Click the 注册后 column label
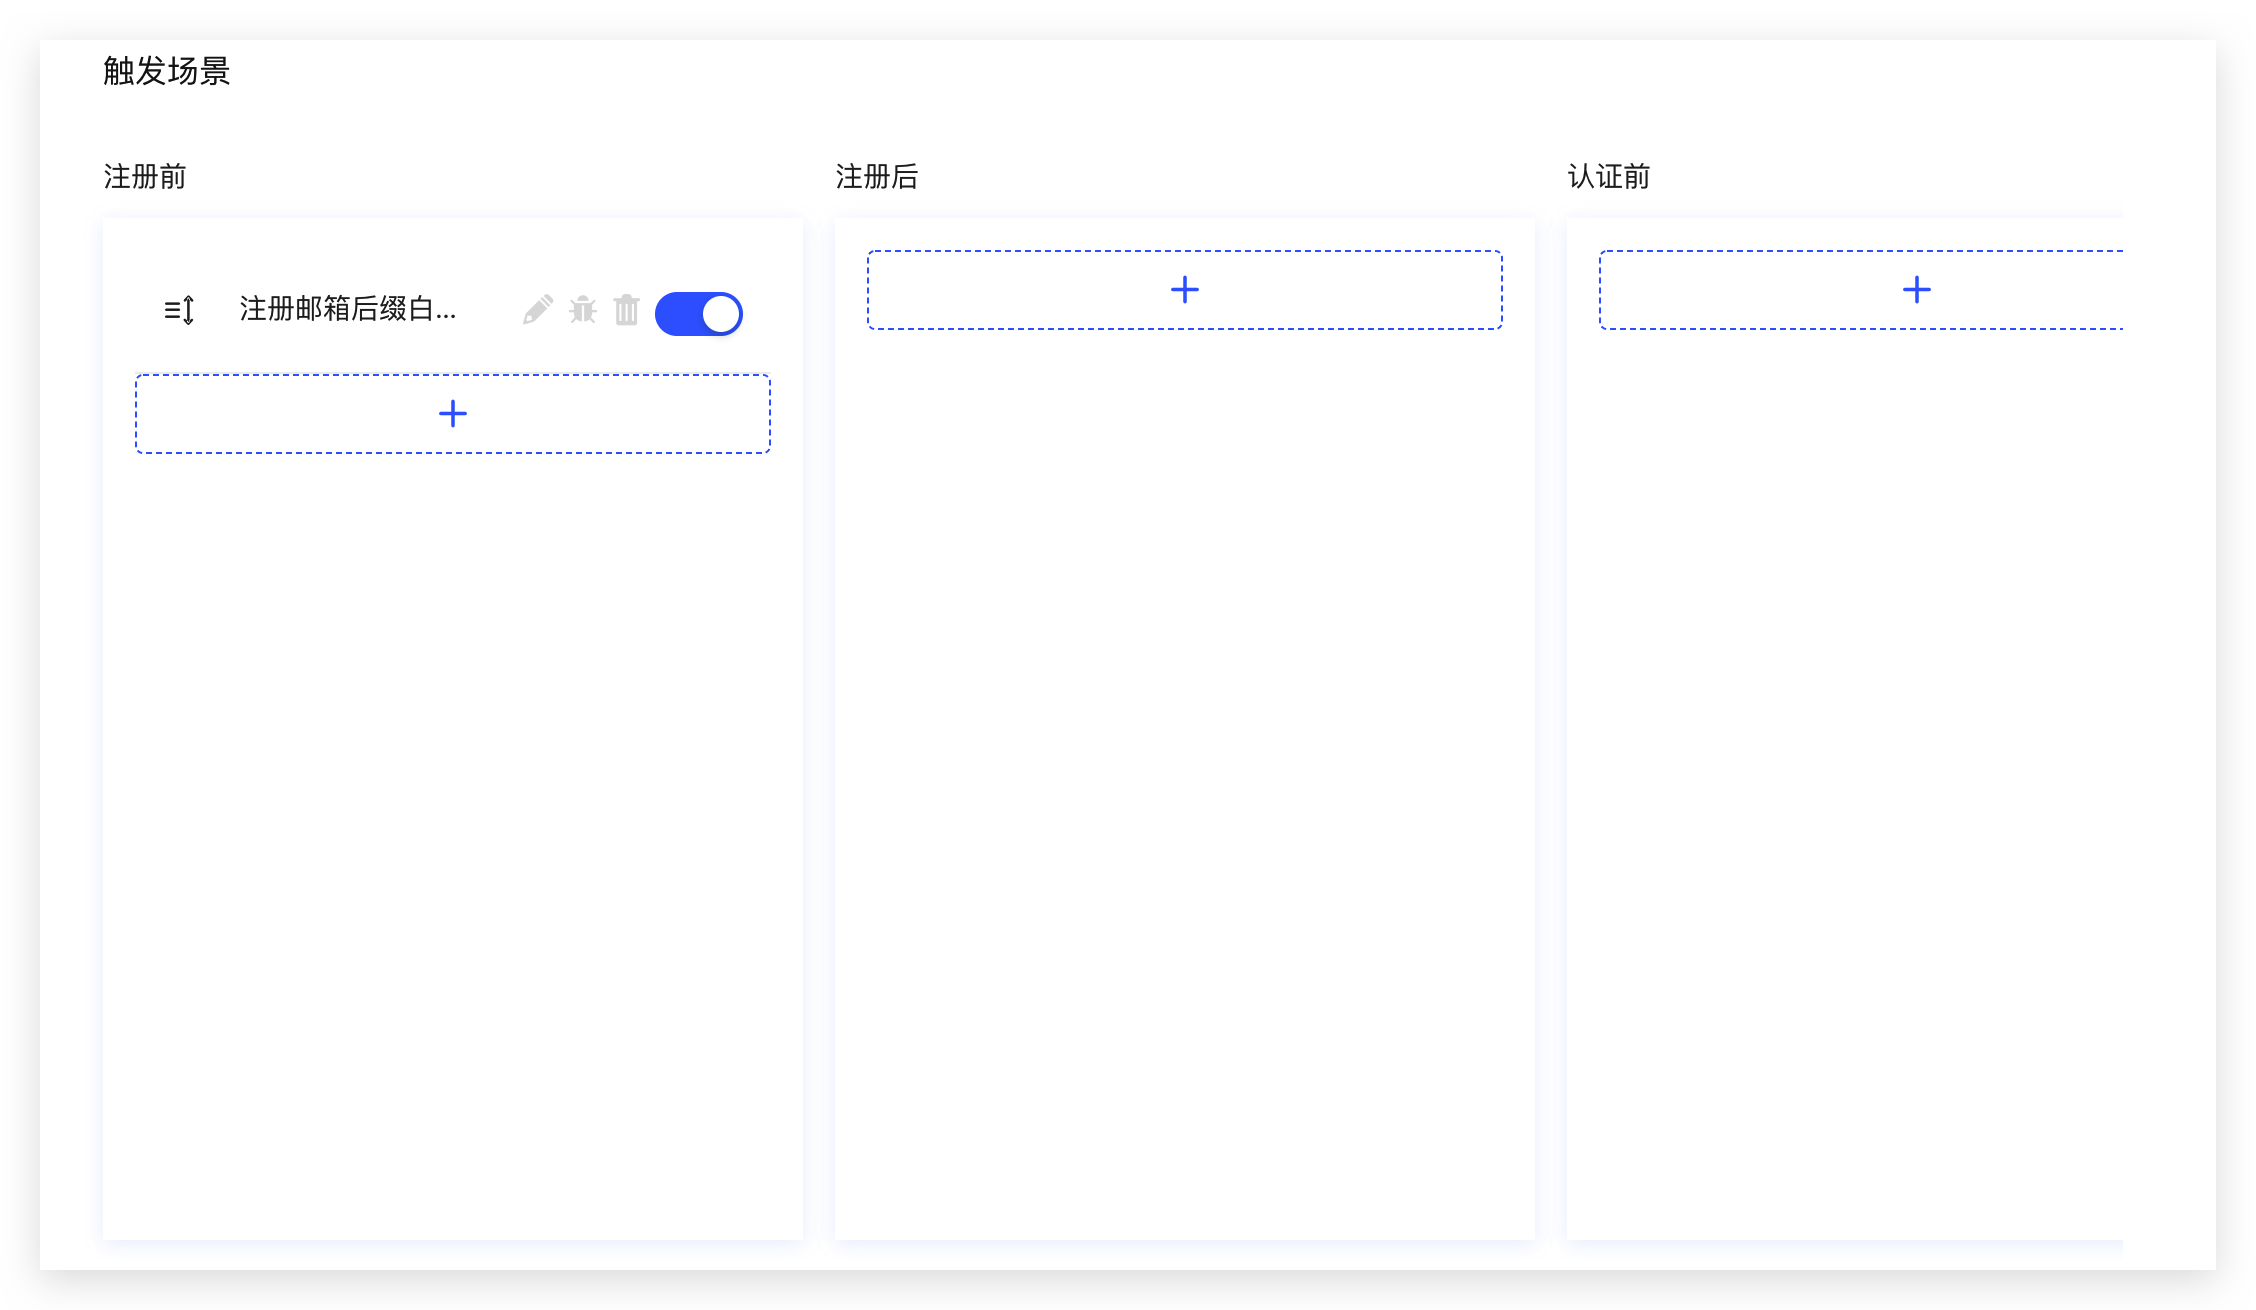 tap(877, 177)
